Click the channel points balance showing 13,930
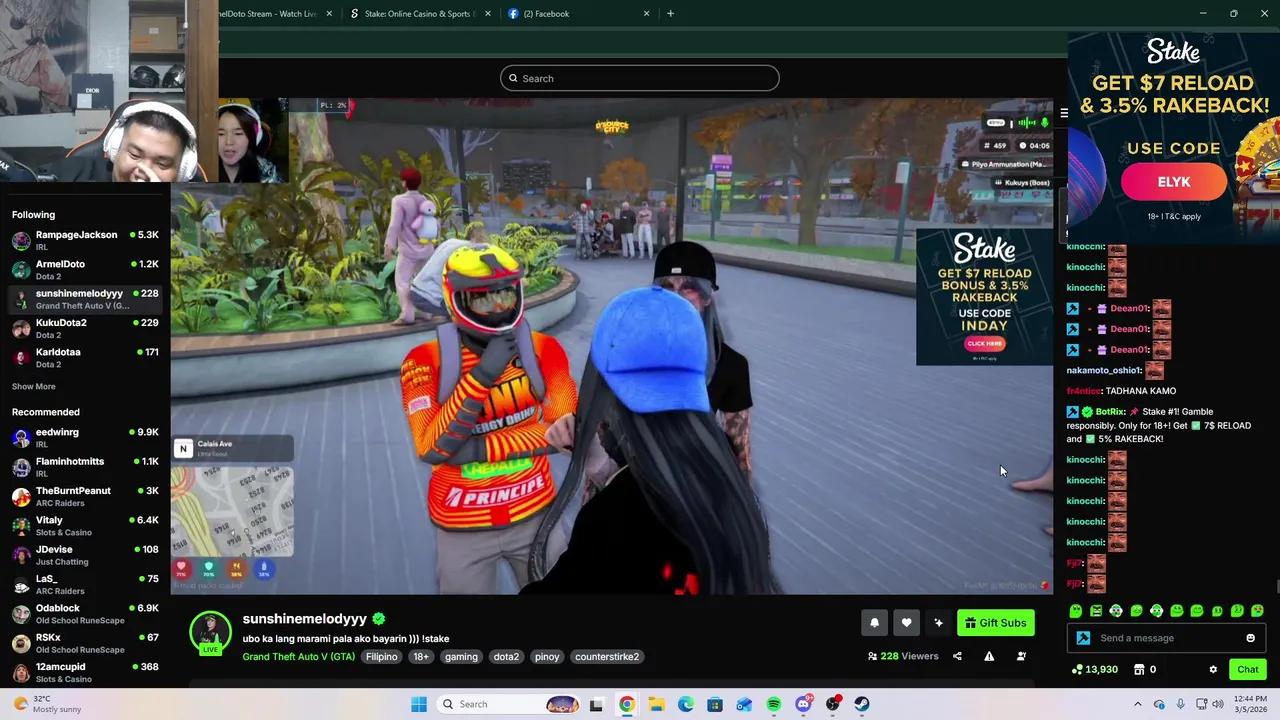 click(1096, 669)
